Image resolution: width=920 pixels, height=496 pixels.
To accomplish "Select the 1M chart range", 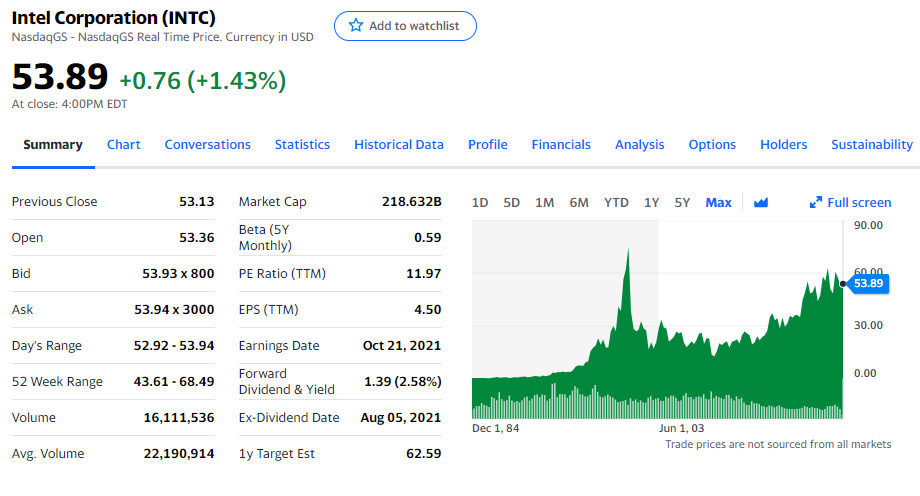I will (x=544, y=203).
